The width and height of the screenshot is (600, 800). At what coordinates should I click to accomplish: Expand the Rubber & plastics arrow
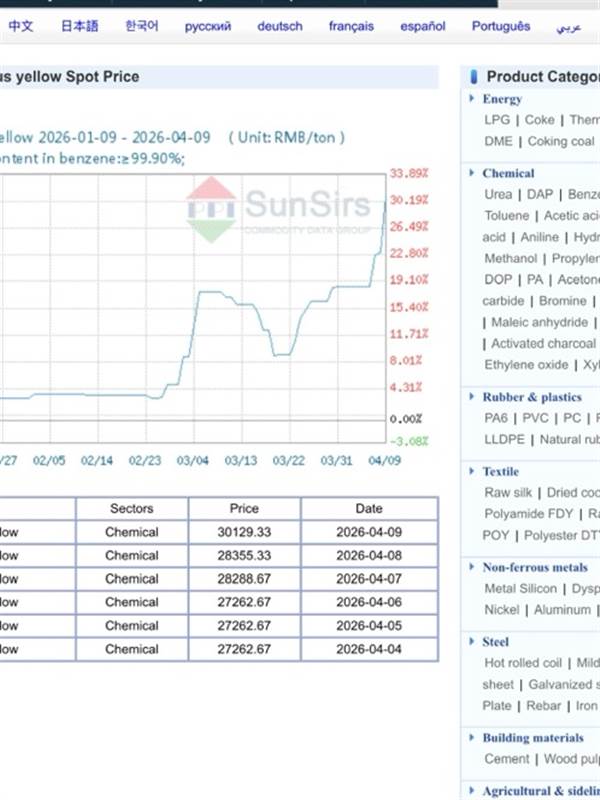(472, 396)
